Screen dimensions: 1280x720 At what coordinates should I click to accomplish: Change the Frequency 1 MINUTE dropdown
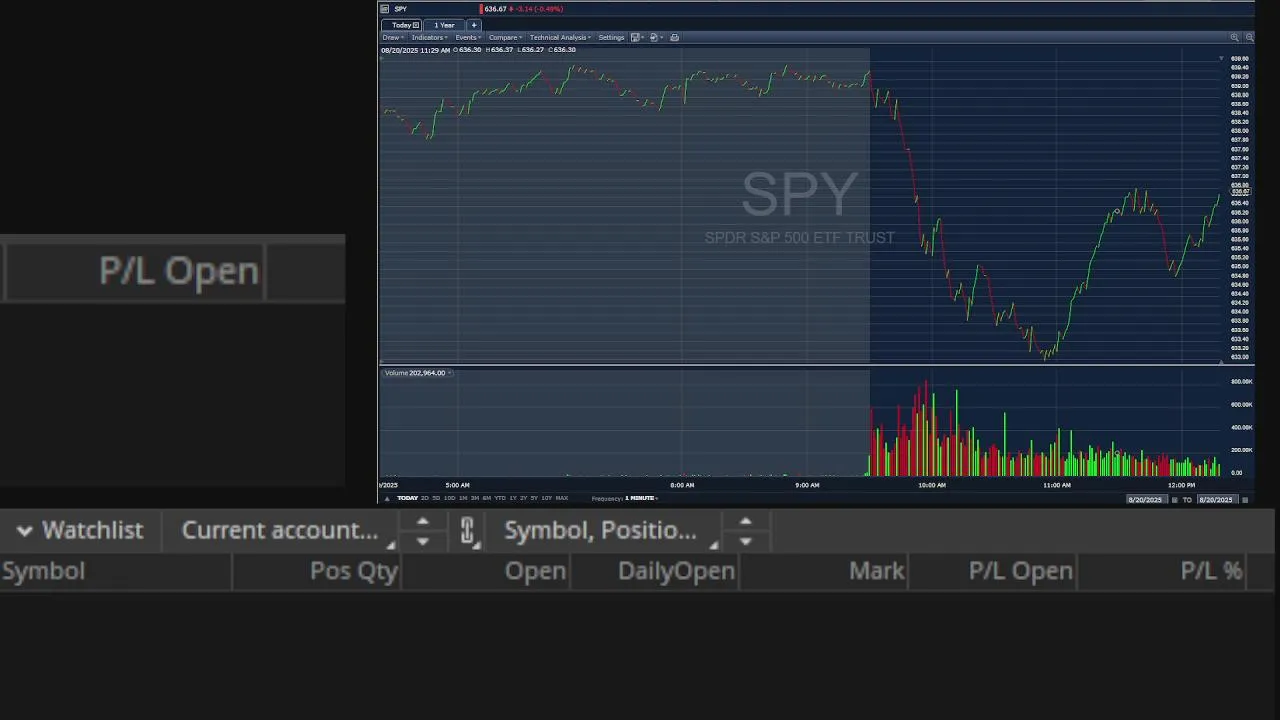(640, 498)
